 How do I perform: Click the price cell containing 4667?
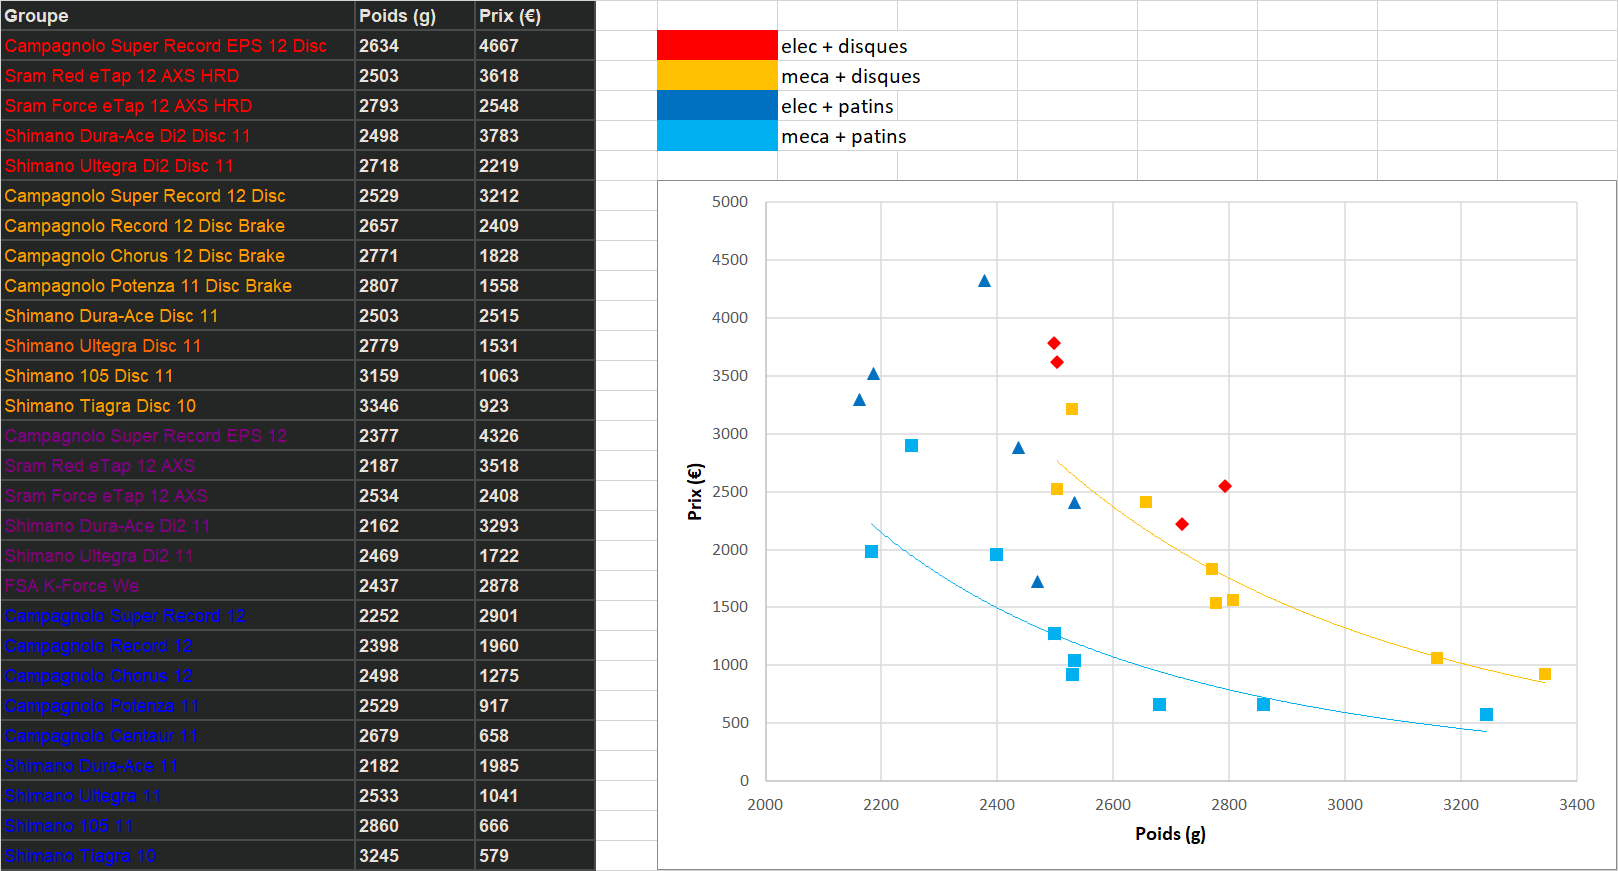point(534,46)
